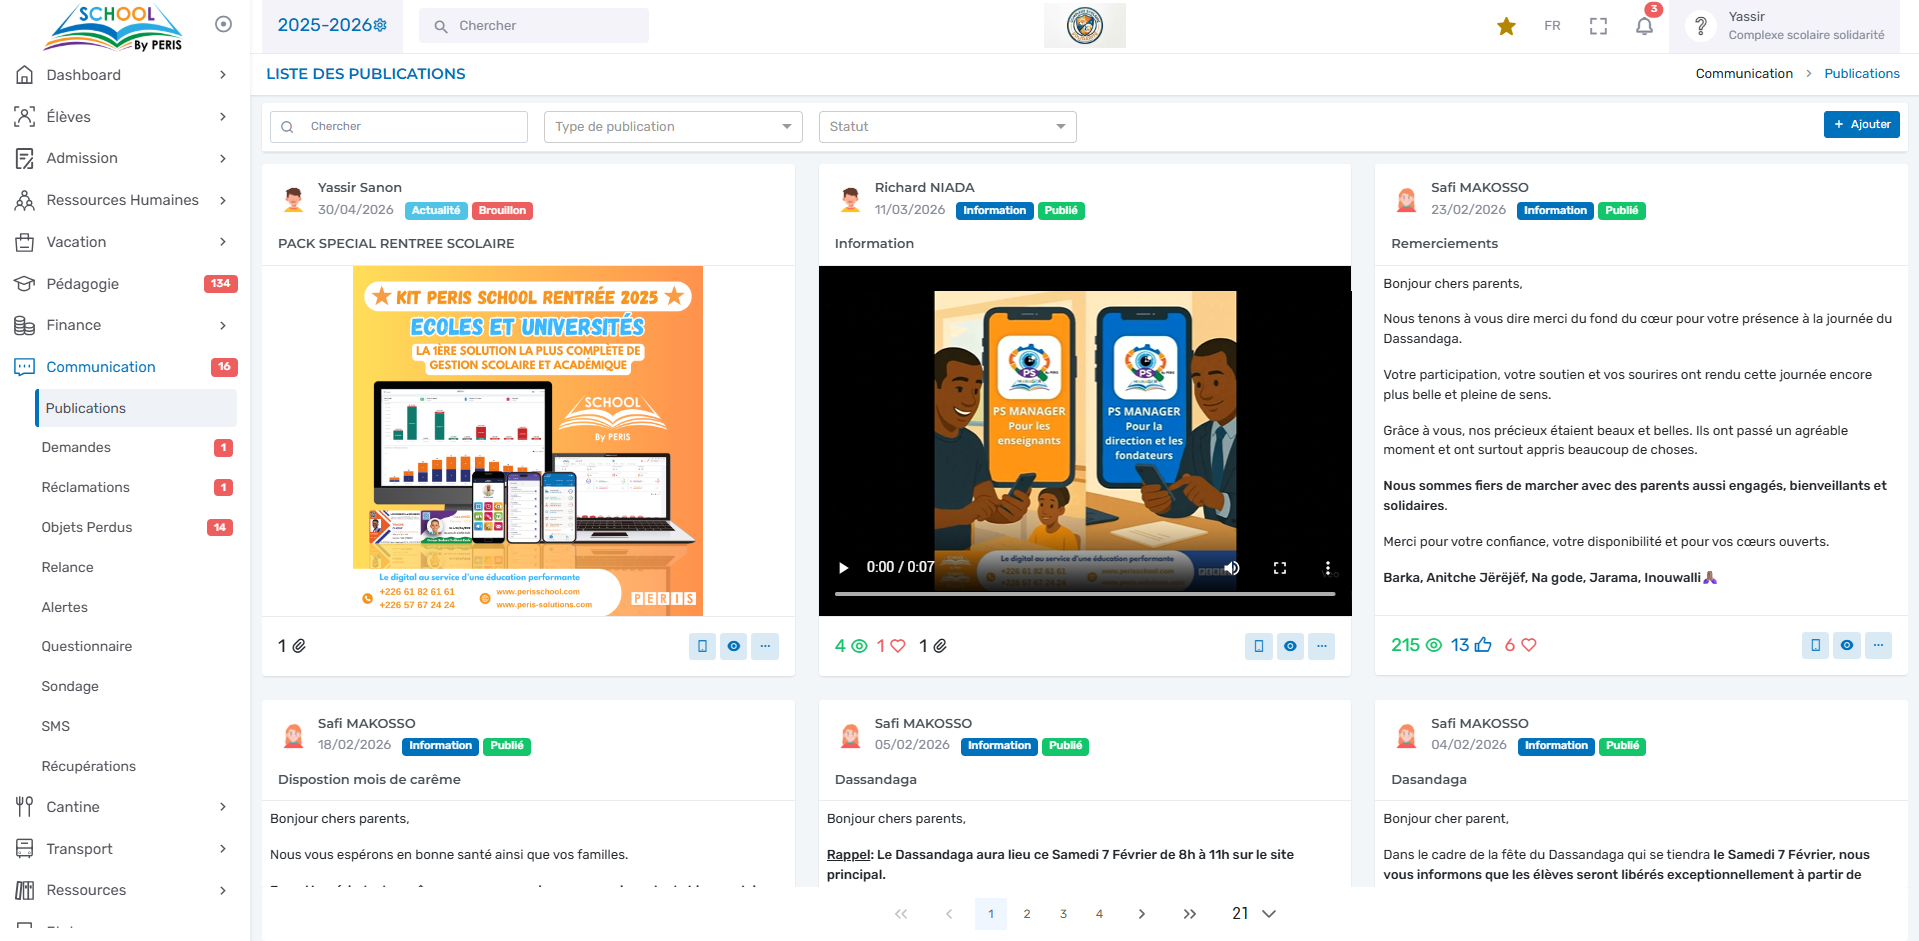Open the Type de publication dropdown
Image resolution: width=1919 pixels, height=941 pixels.
coord(673,127)
